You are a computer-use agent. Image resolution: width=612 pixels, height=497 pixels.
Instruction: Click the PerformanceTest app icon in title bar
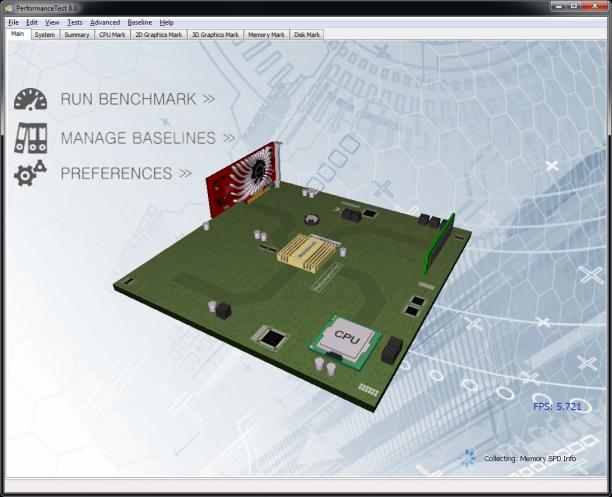[9, 8]
